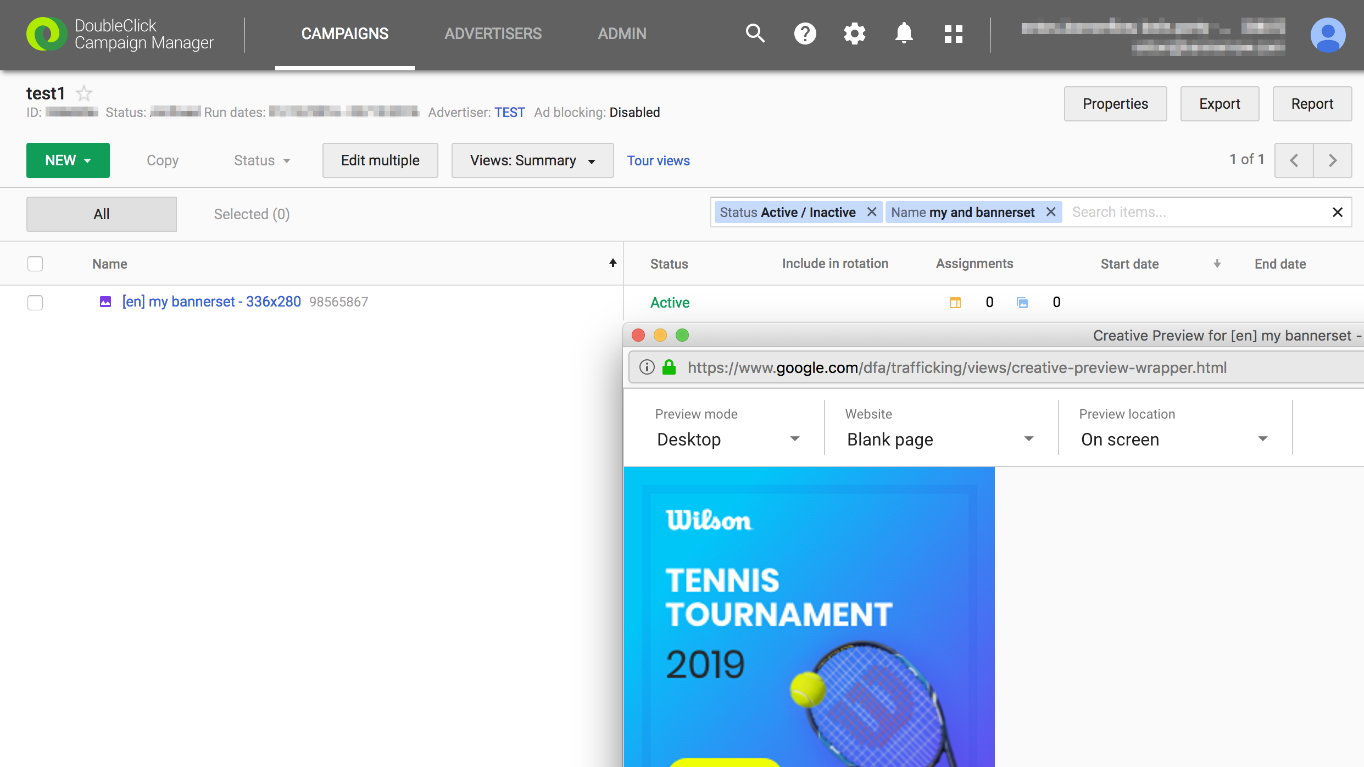Star the test1 campaign

(x=85, y=93)
